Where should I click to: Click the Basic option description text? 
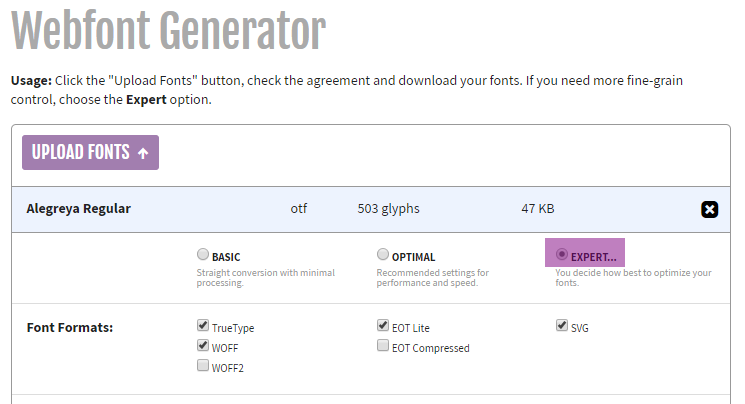click(x=266, y=278)
